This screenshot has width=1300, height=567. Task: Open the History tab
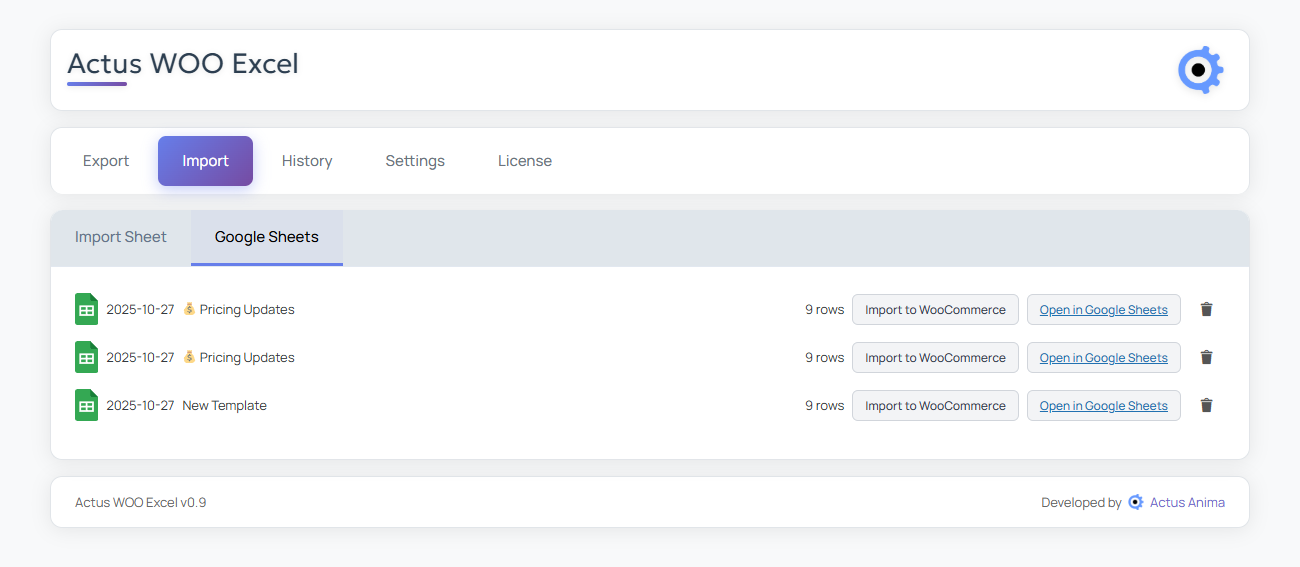pos(307,161)
